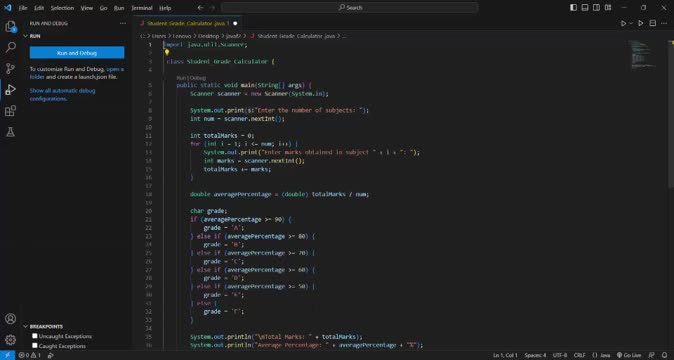The height and width of the screenshot is (360, 674).
Task: Change CRLF end of line sequence
Action: pos(579,355)
